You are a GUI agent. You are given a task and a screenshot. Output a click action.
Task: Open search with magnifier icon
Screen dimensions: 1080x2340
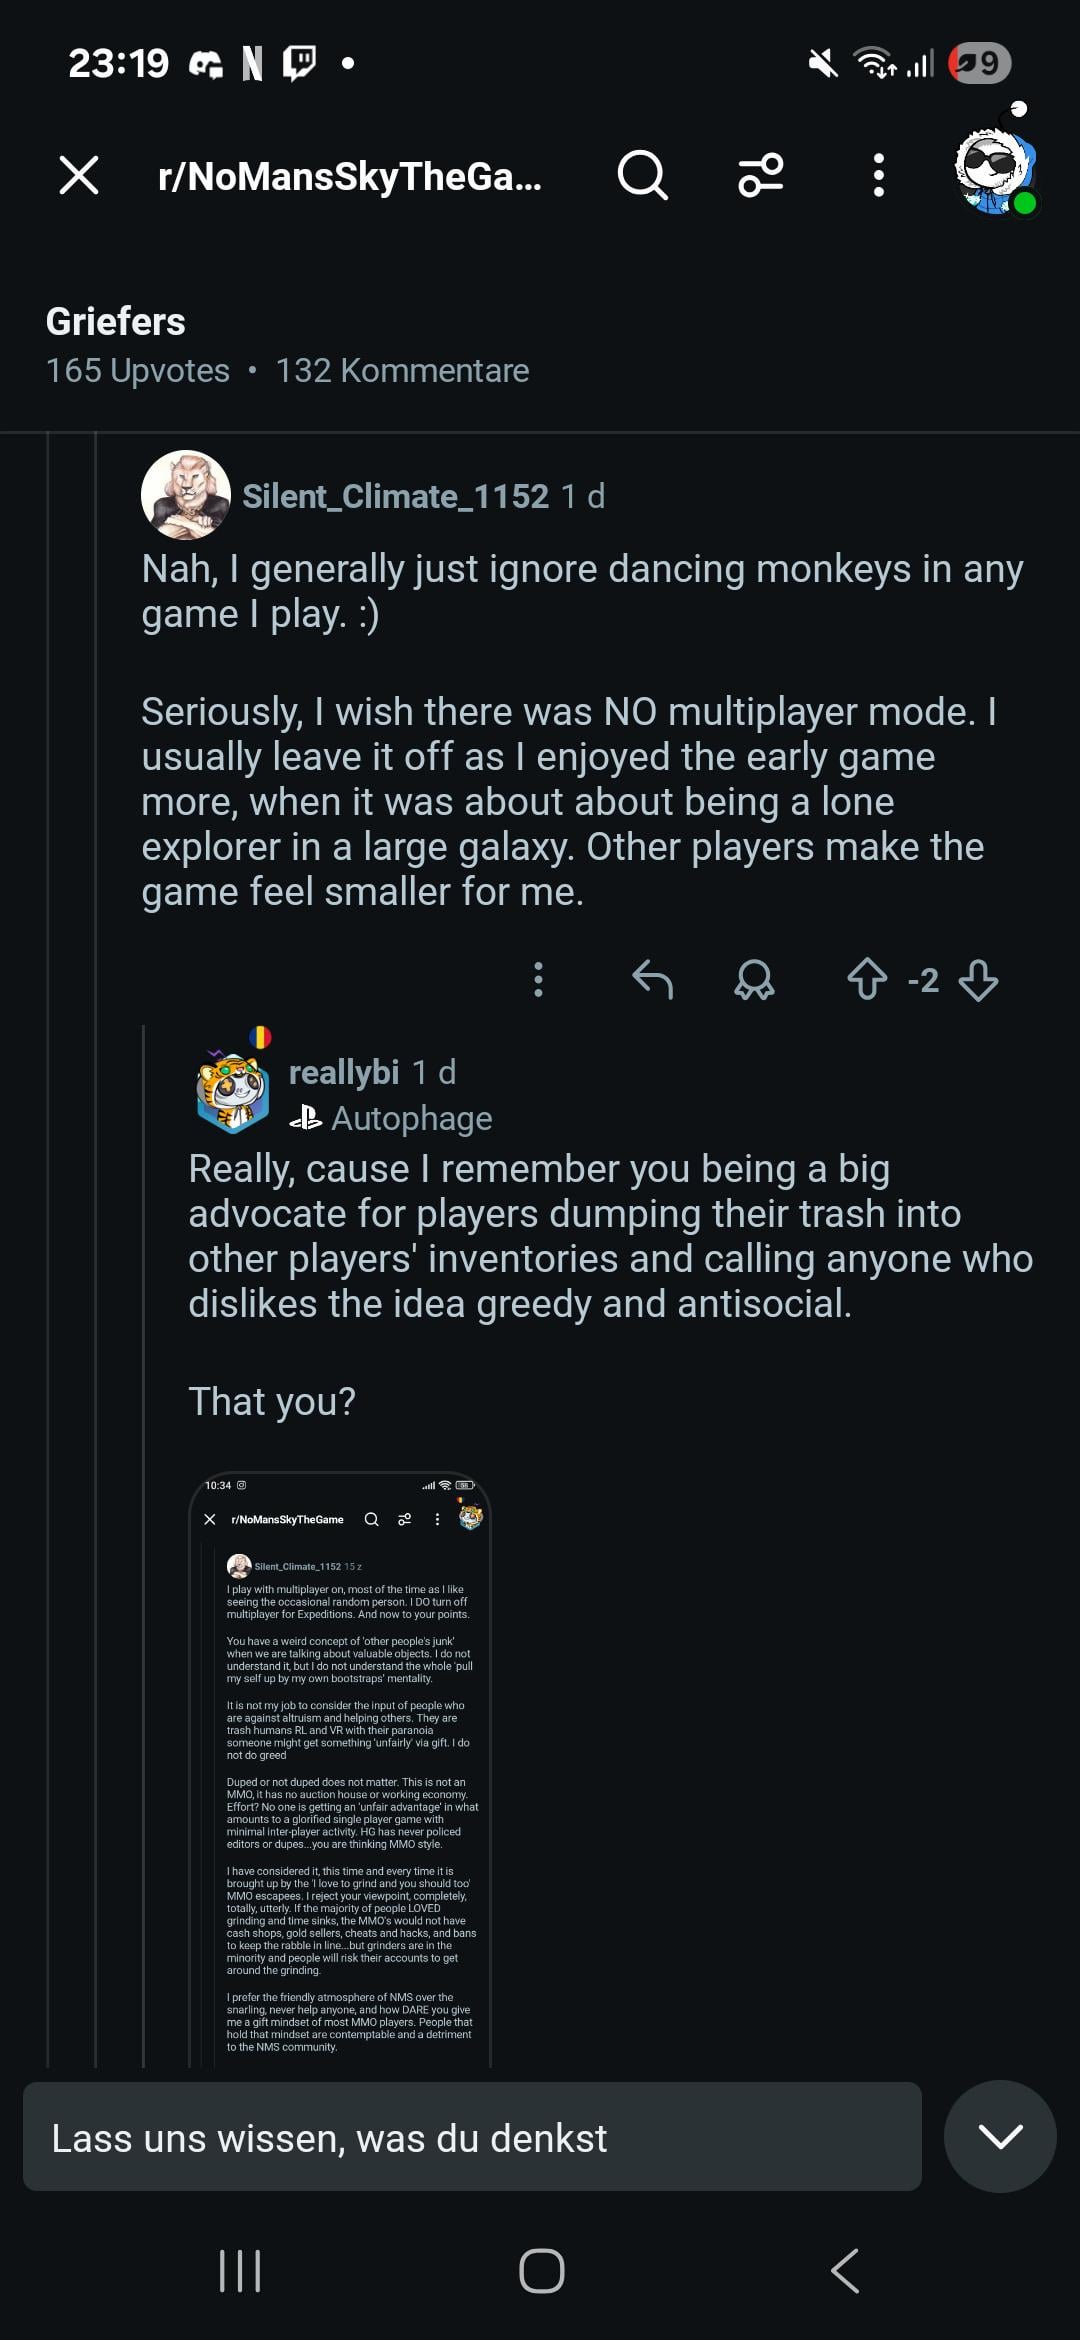pyautogui.click(x=642, y=175)
